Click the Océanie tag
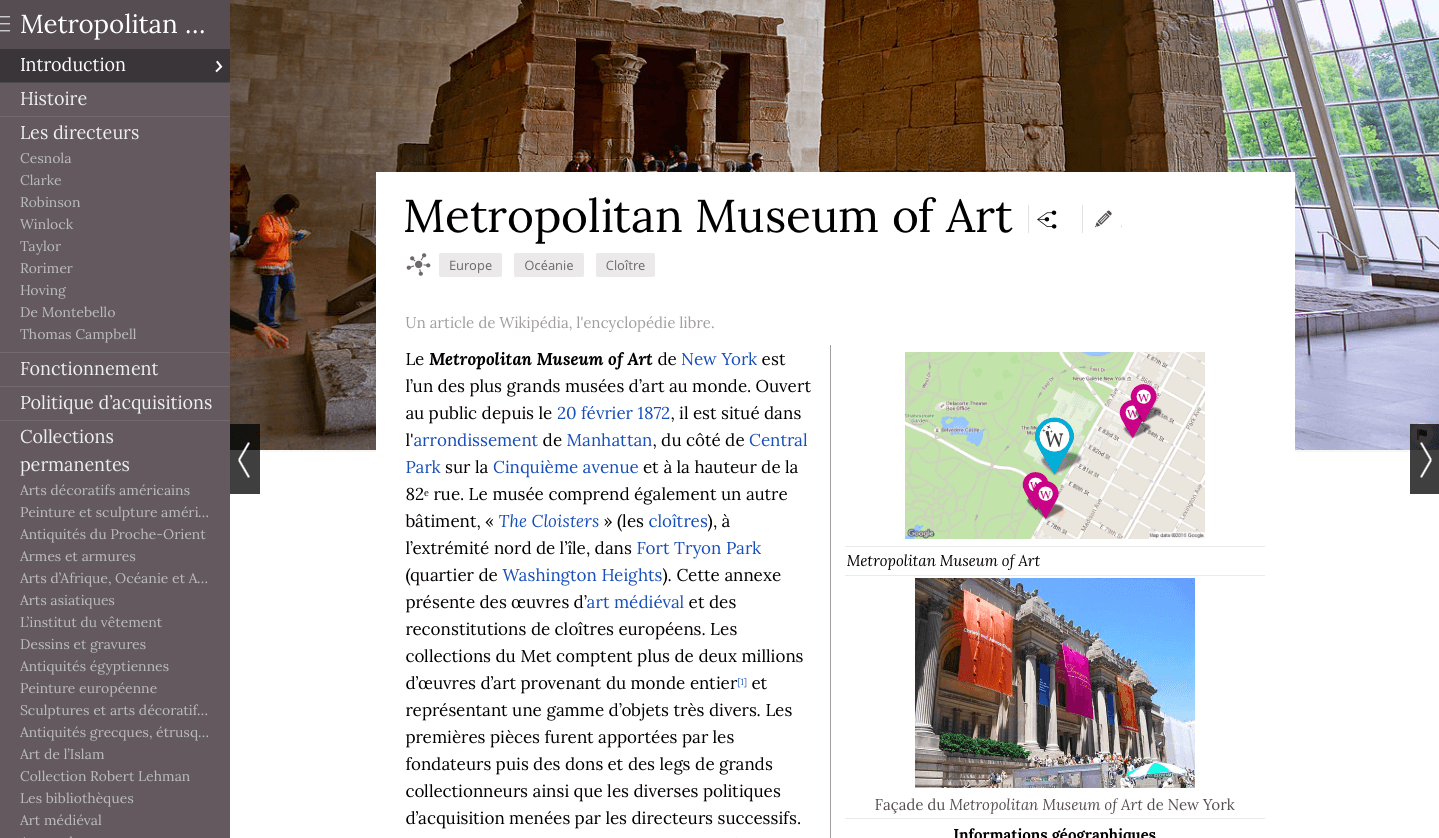 coord(549,265)
